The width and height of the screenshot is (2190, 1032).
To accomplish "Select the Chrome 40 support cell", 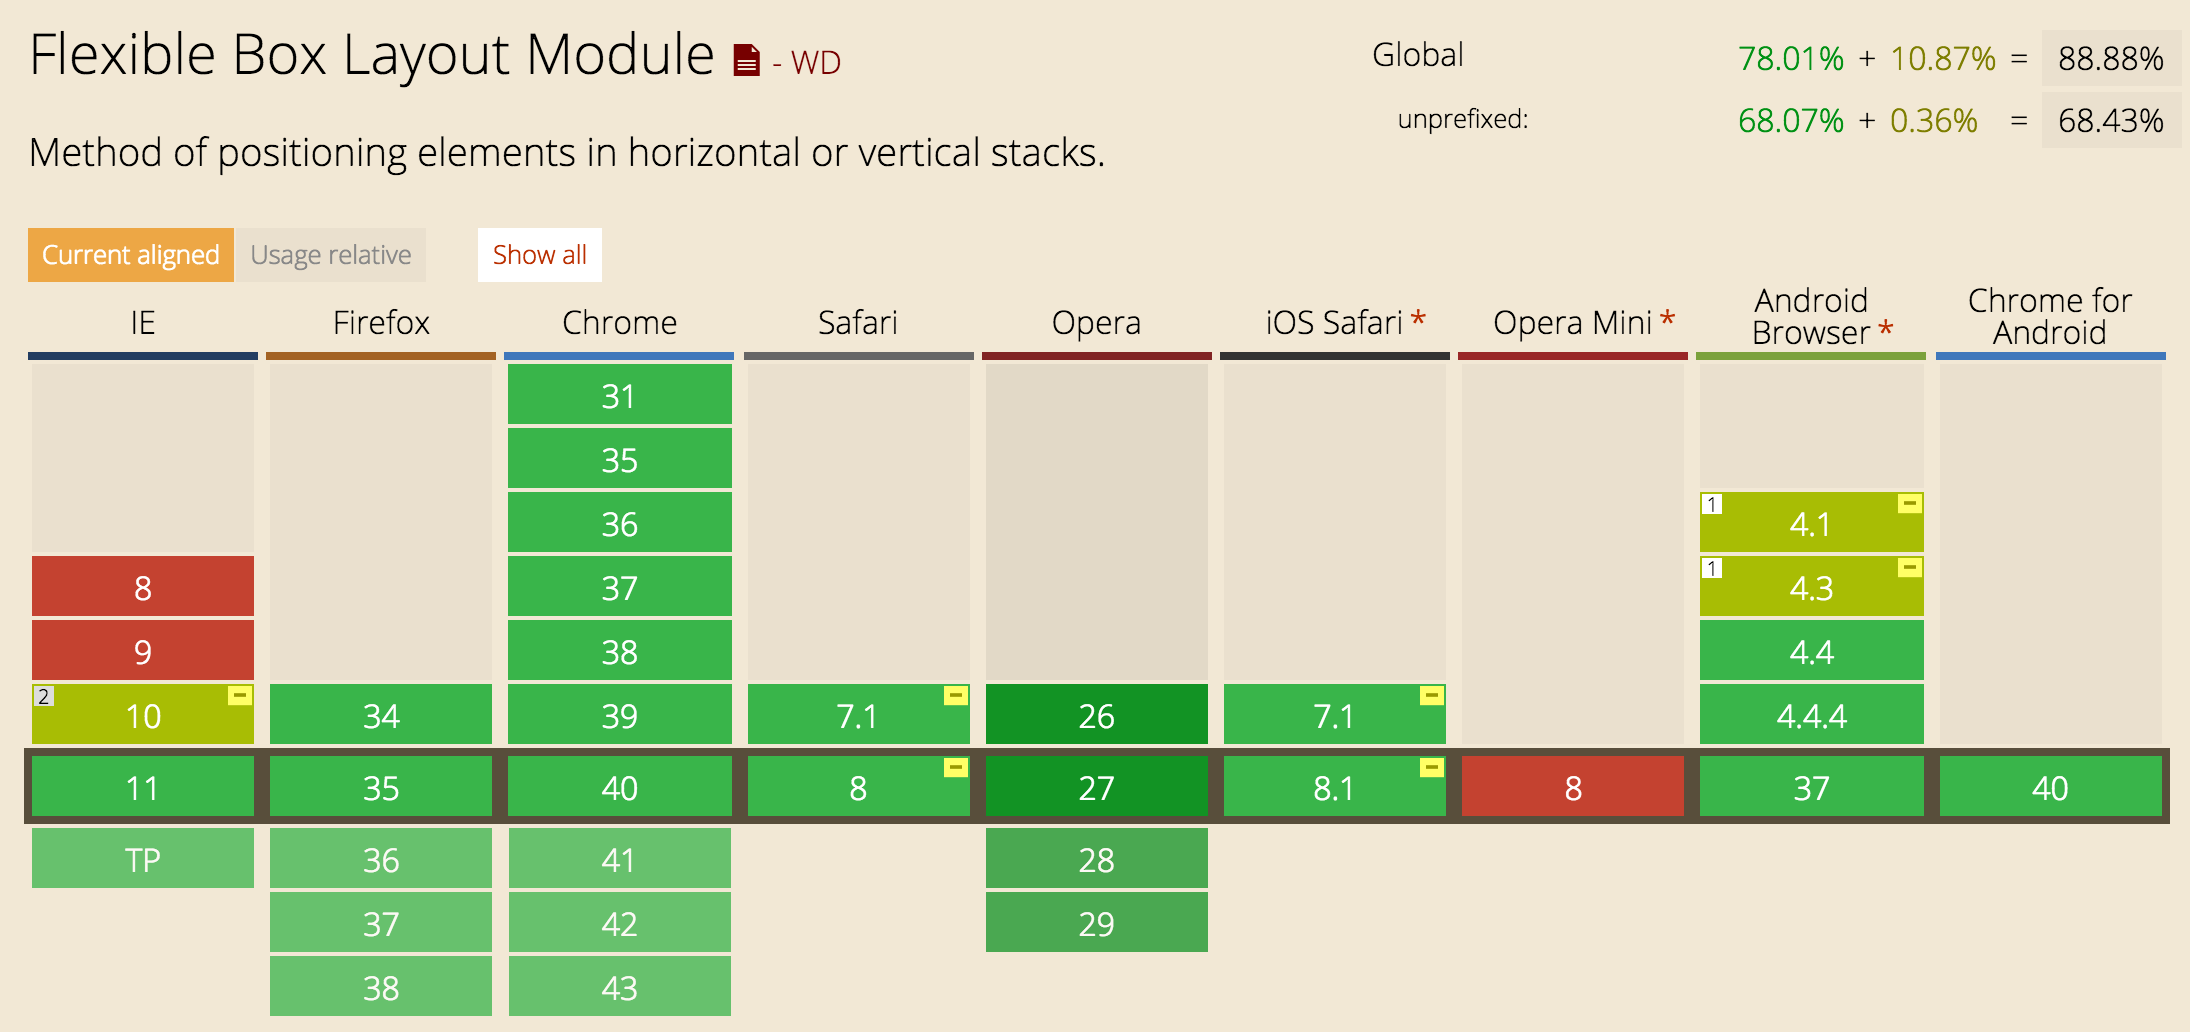I will coord(620,787).
